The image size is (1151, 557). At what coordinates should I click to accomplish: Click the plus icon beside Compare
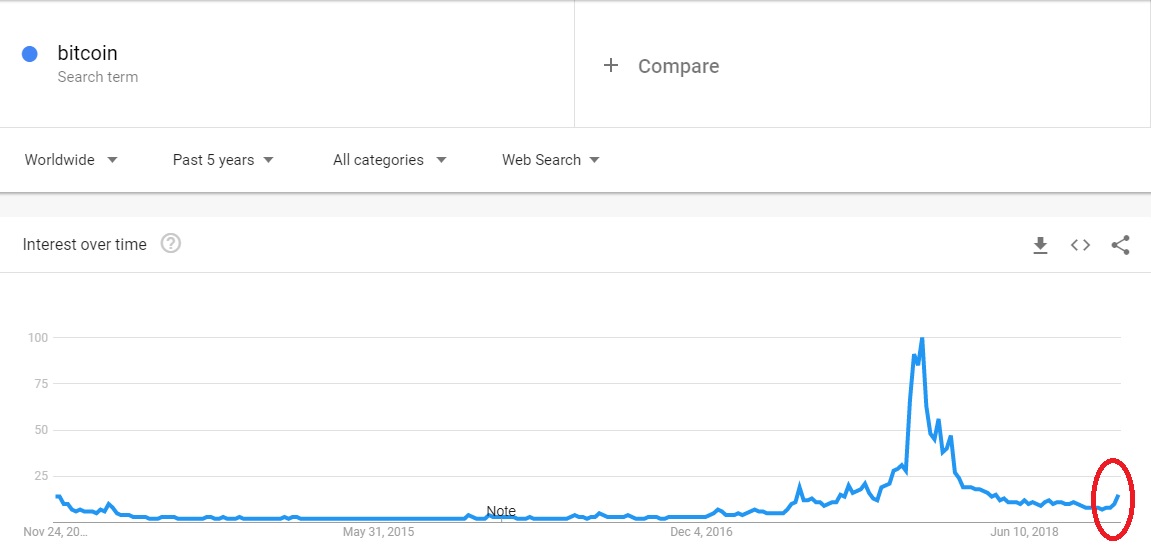pos(610,66)
